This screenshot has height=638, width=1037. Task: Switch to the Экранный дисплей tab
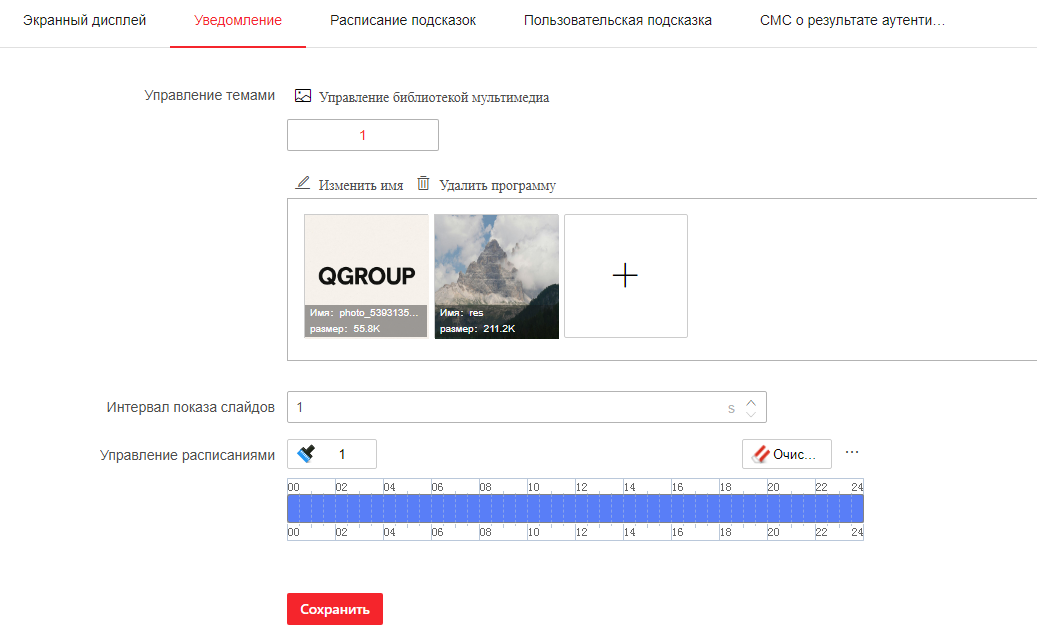pos(85,21)
